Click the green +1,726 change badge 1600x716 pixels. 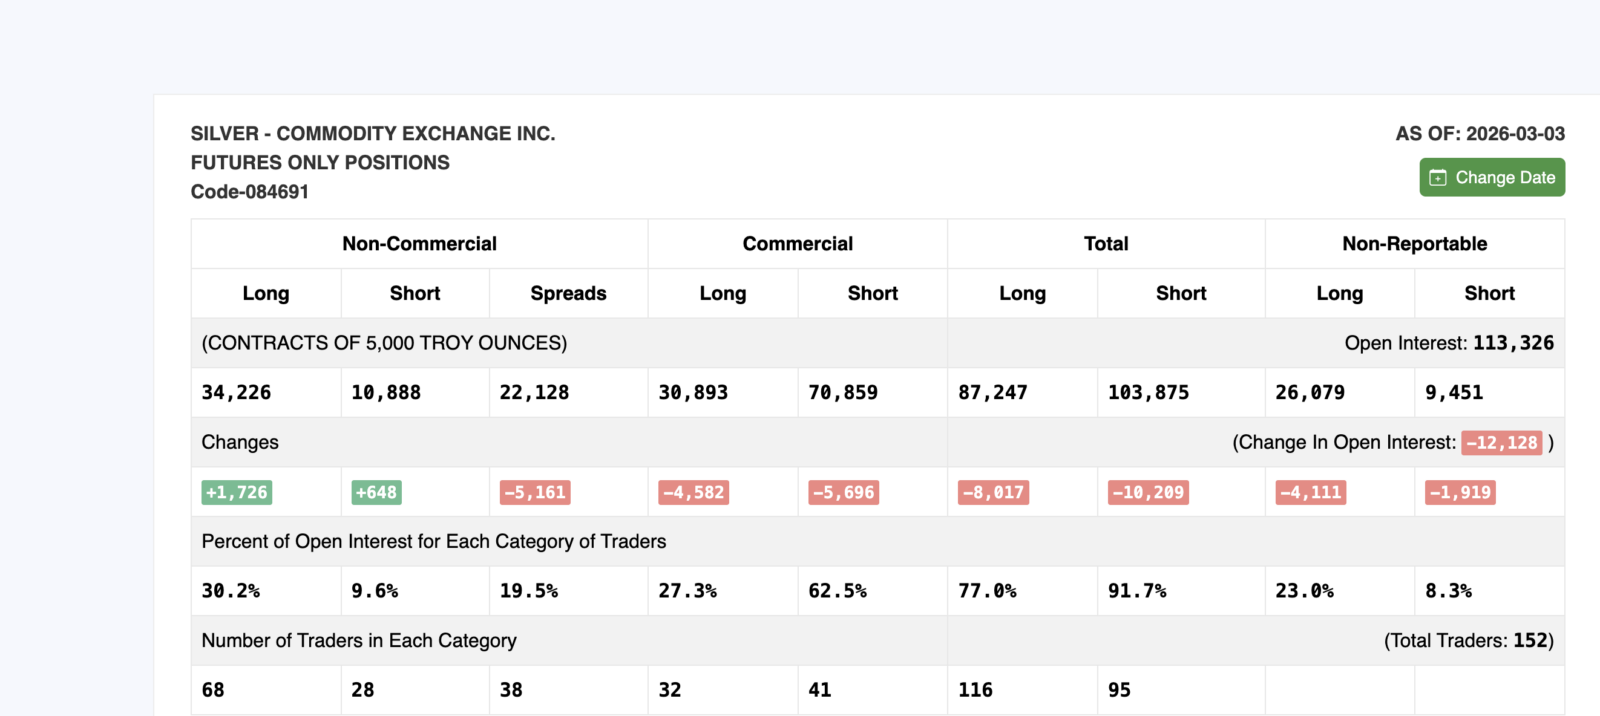237,492
